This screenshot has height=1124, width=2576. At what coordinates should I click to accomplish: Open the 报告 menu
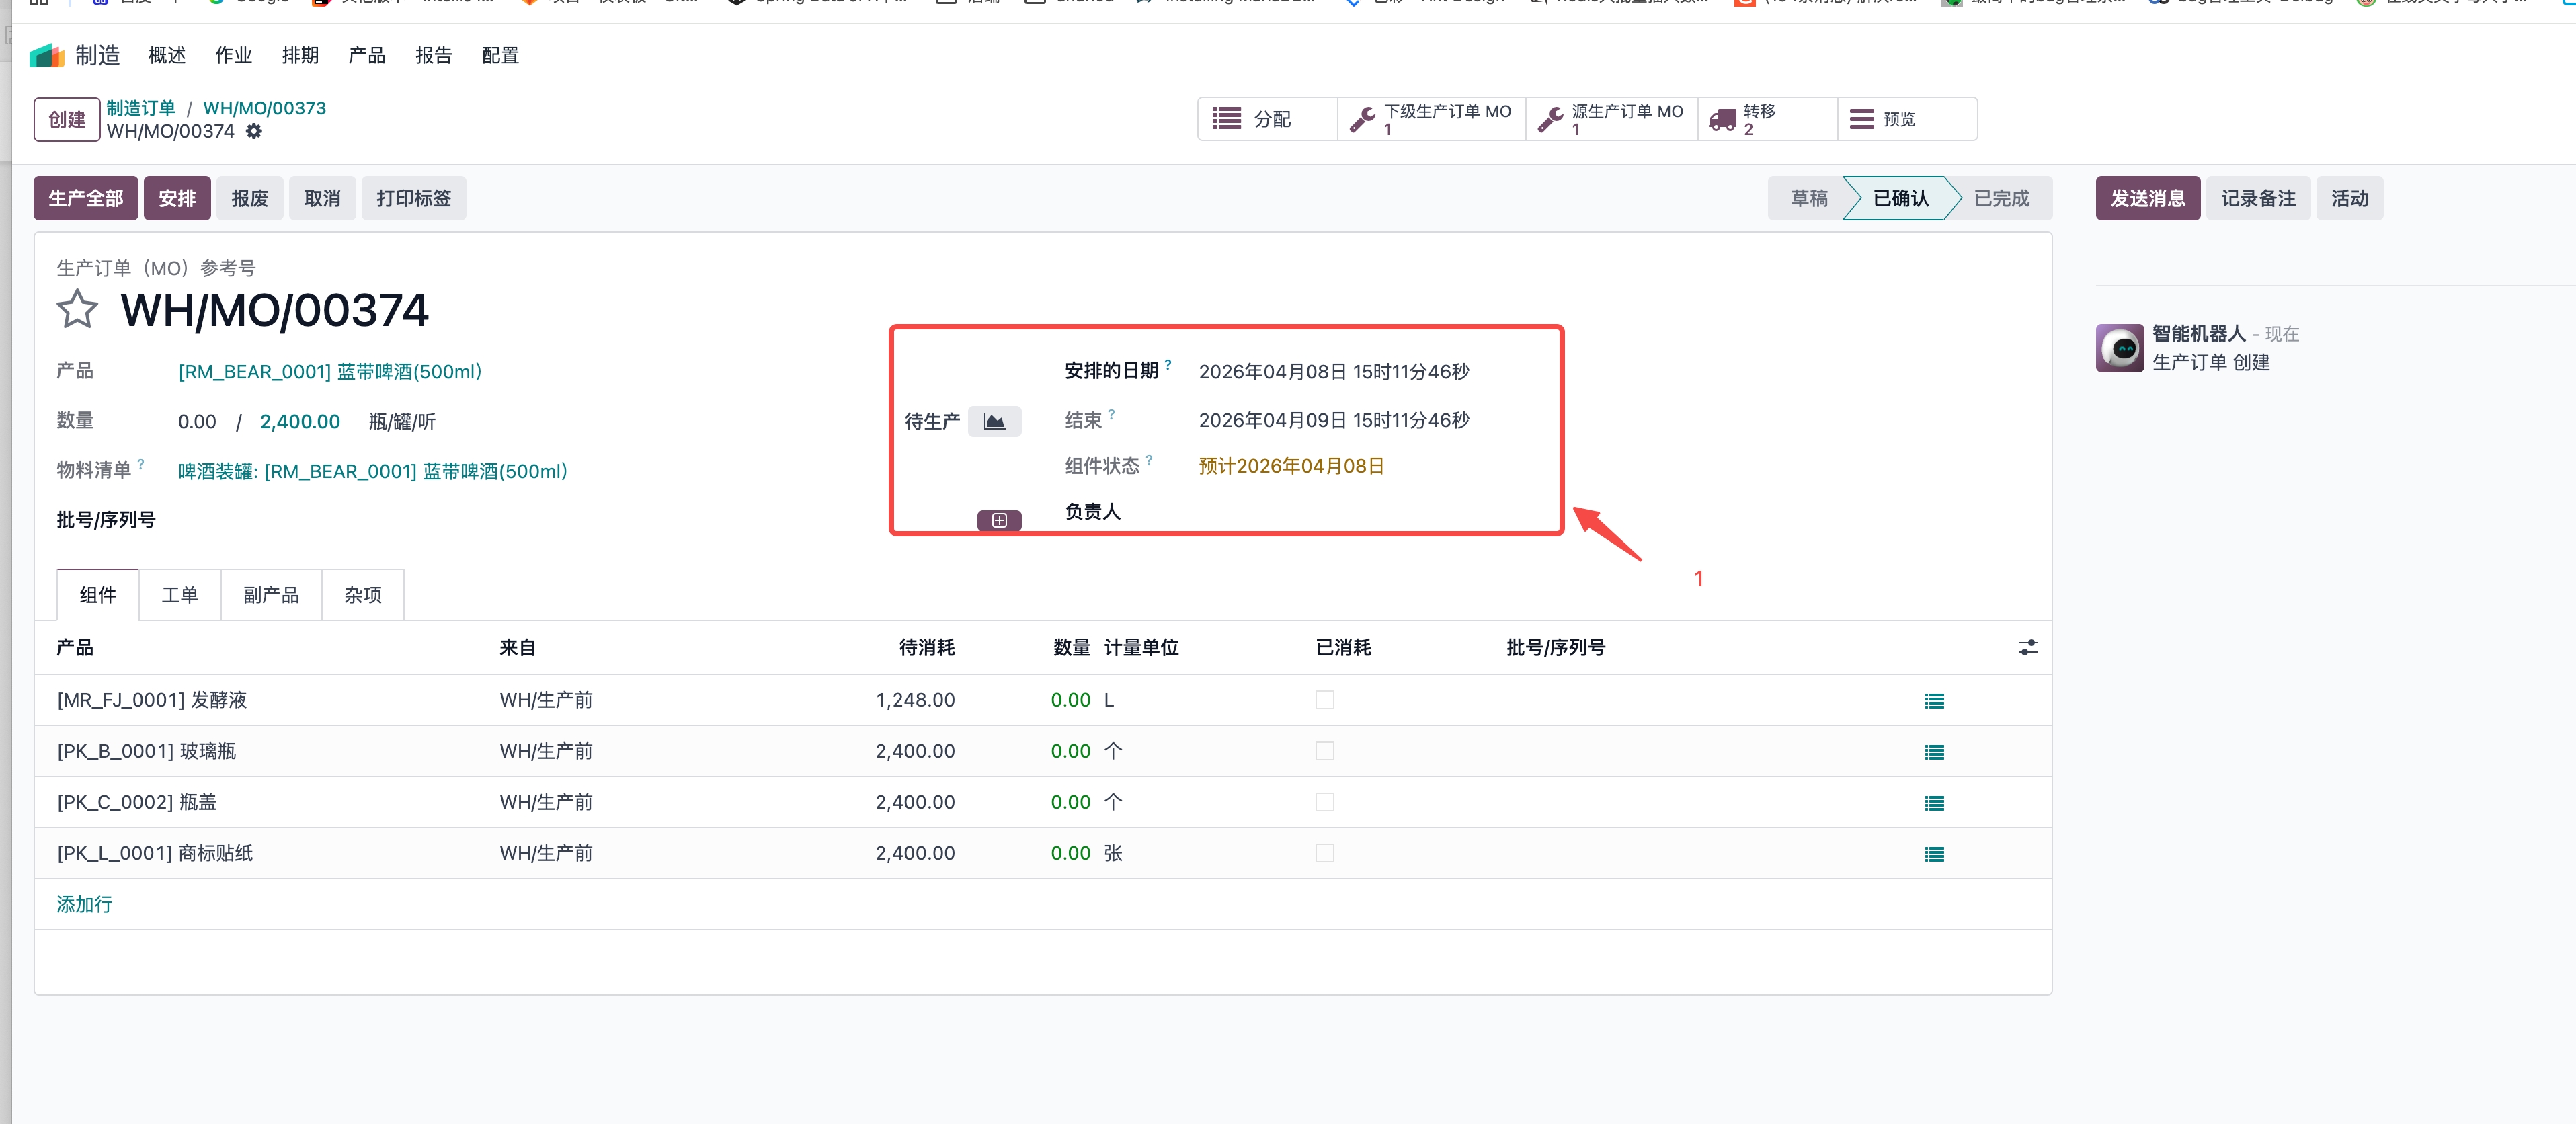433,56
